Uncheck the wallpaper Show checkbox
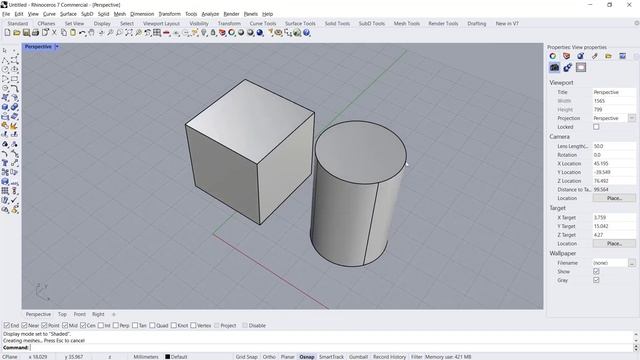The width and height of the screenshot is (640, 360). pos(596,271)
